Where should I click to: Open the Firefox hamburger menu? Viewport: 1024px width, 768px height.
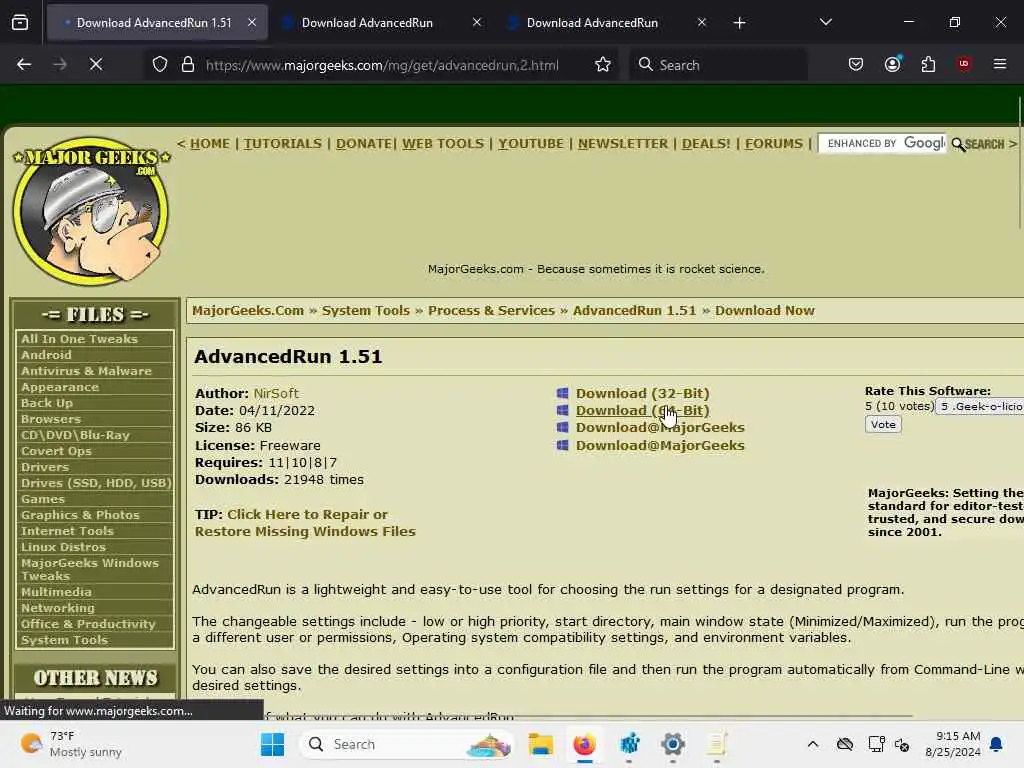point(999,64)
